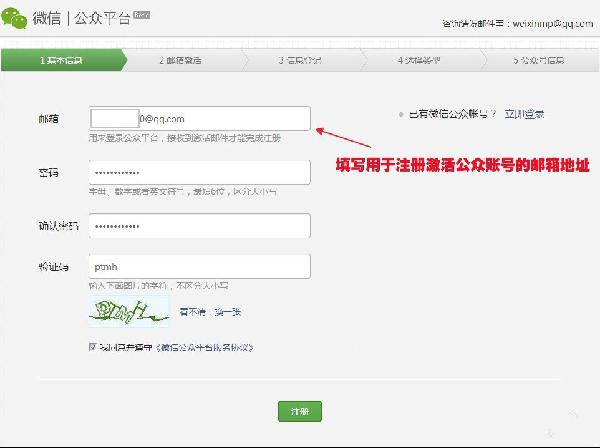Focus the 密码 password field
The width and height of the screenshot is (600, 448).
(x=199, y=172)
